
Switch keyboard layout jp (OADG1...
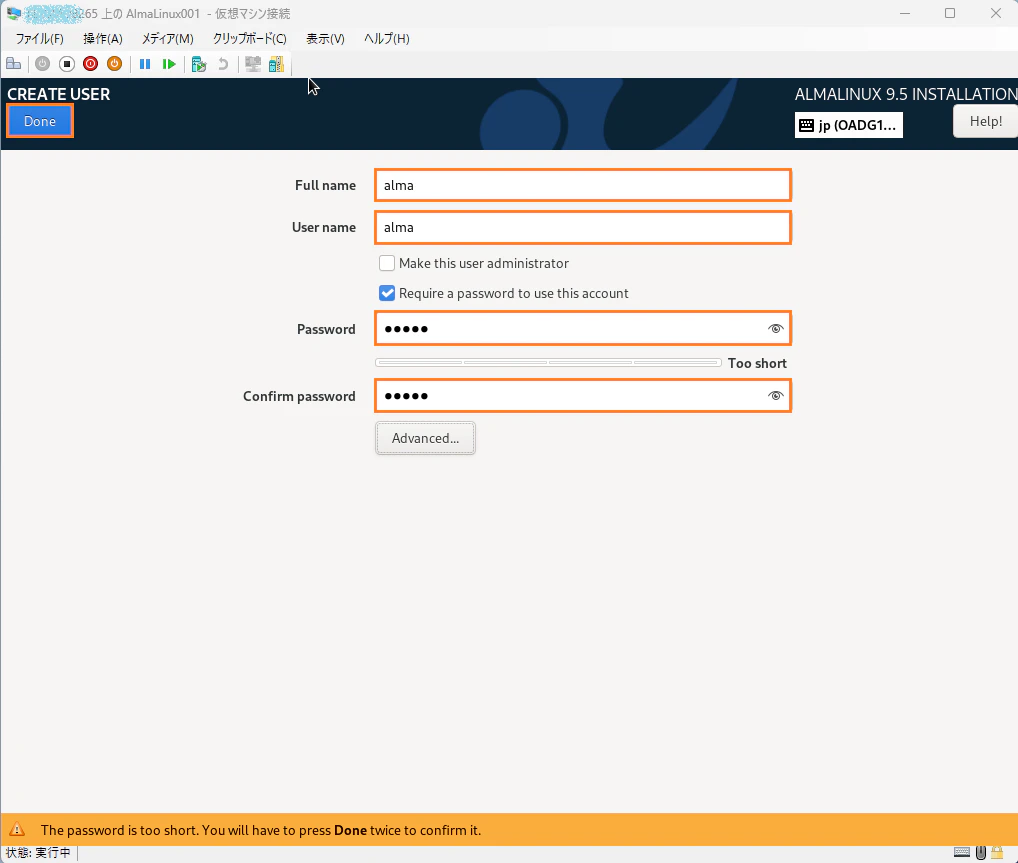849,125
